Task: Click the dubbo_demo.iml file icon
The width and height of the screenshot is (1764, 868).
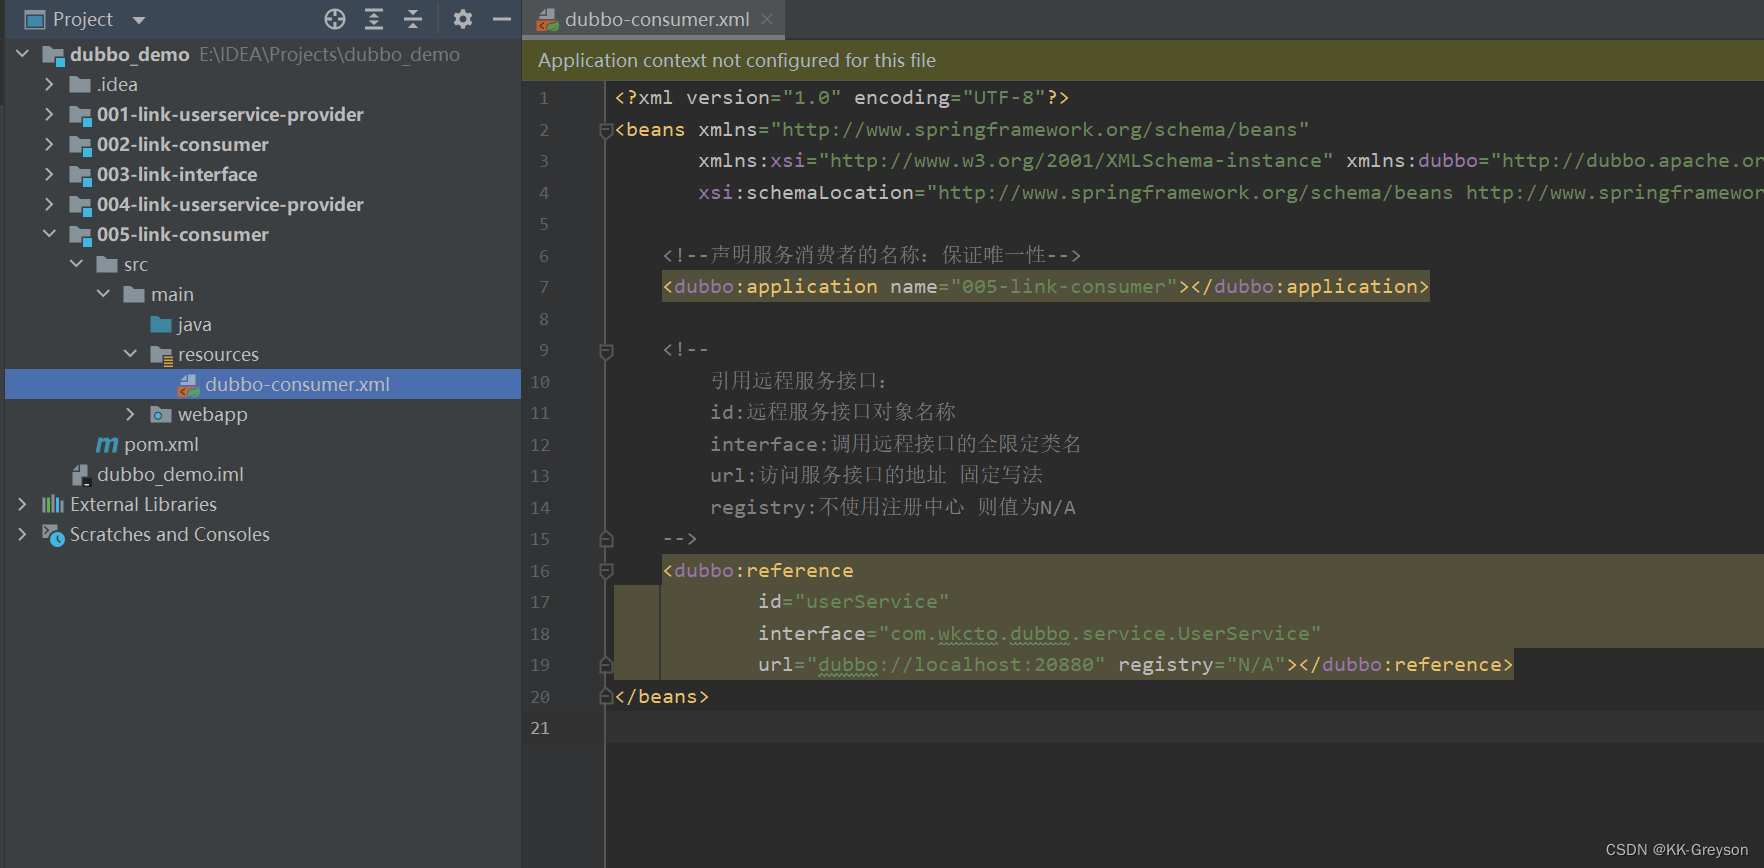Action: tap(81, 475)
